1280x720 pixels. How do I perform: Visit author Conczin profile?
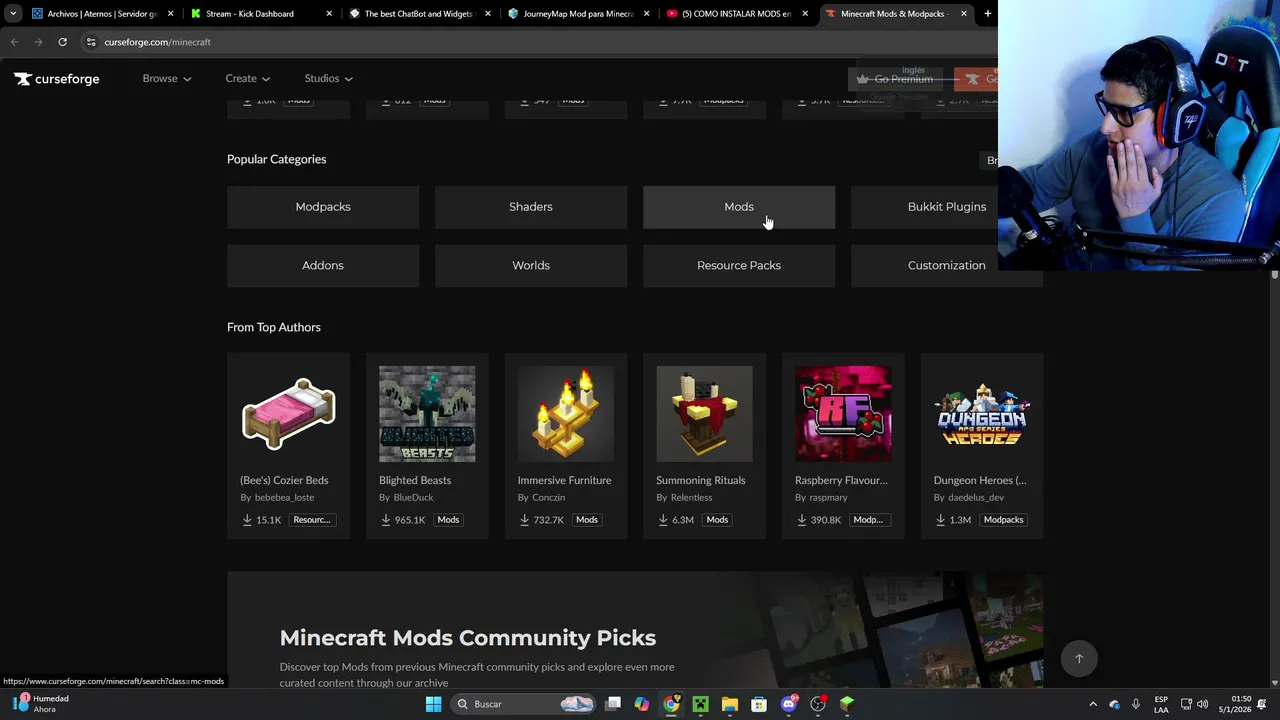(x=548, y=498)
